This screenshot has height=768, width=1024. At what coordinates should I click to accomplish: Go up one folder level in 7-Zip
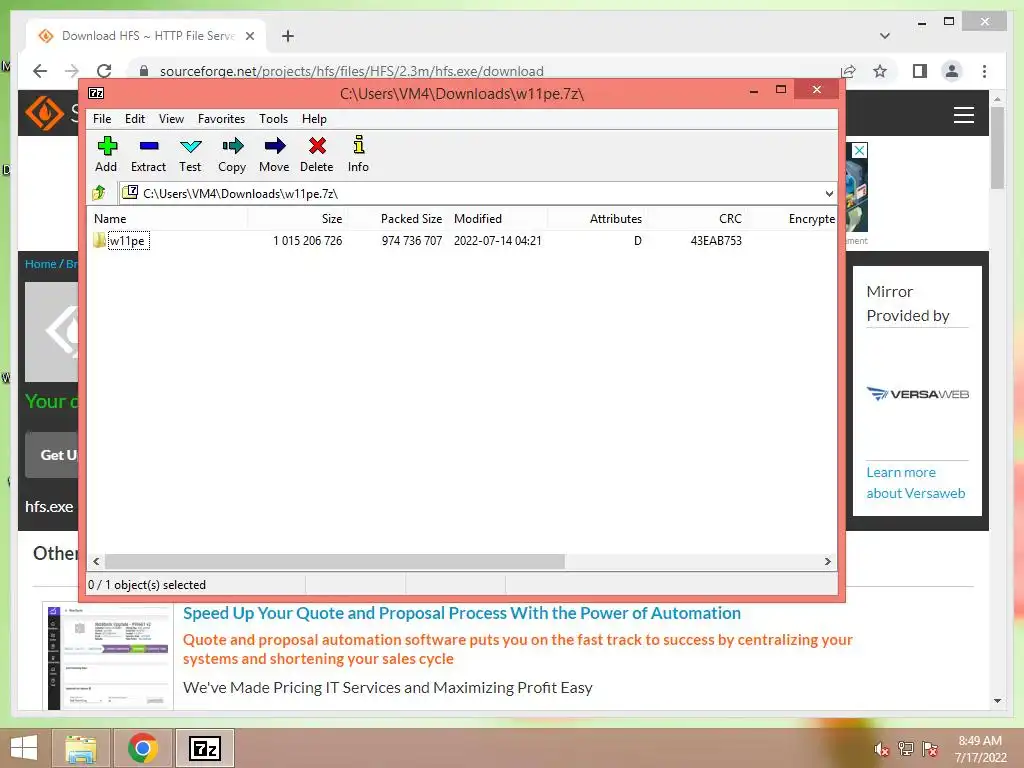pyautogui.click(x=99, y=193)
